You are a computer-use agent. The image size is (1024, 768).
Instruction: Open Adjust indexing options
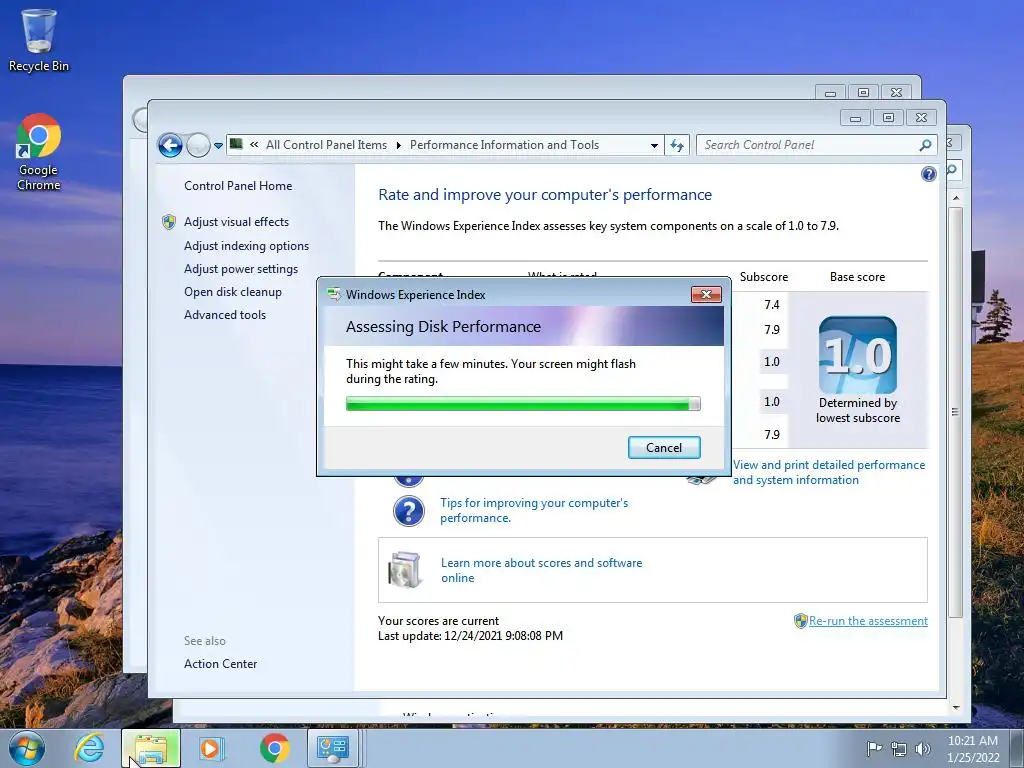tap(246, 246)
